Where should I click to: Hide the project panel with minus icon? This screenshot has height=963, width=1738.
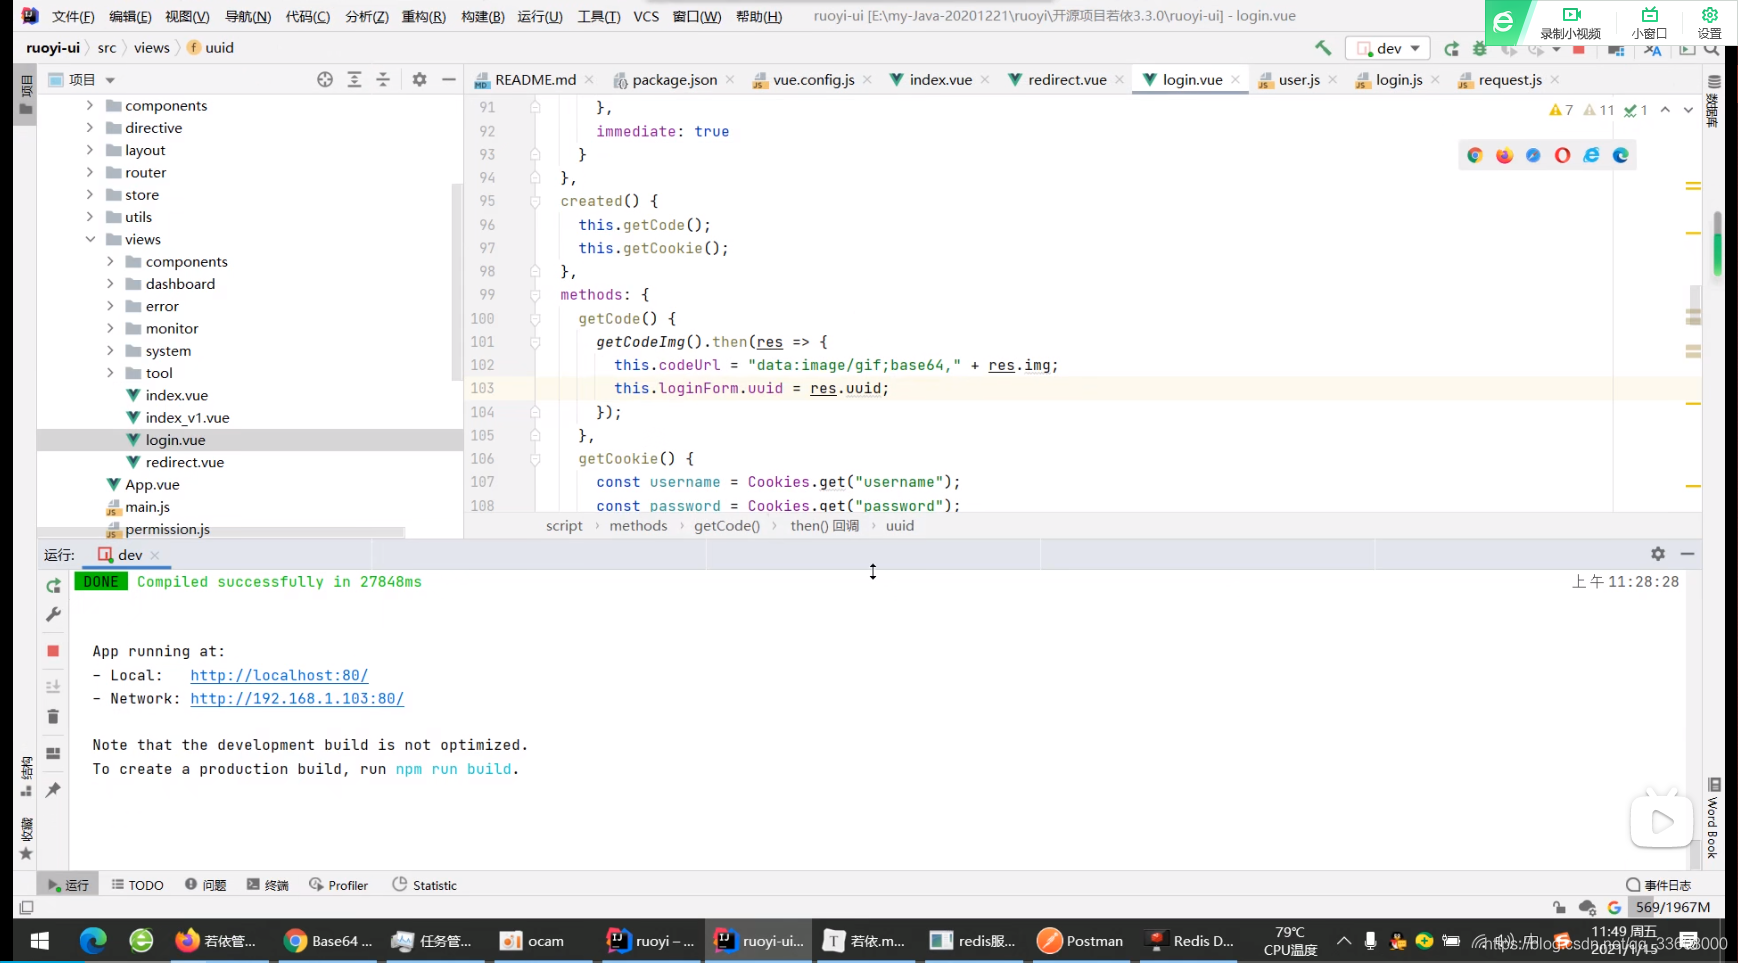[x=449, y=79]
